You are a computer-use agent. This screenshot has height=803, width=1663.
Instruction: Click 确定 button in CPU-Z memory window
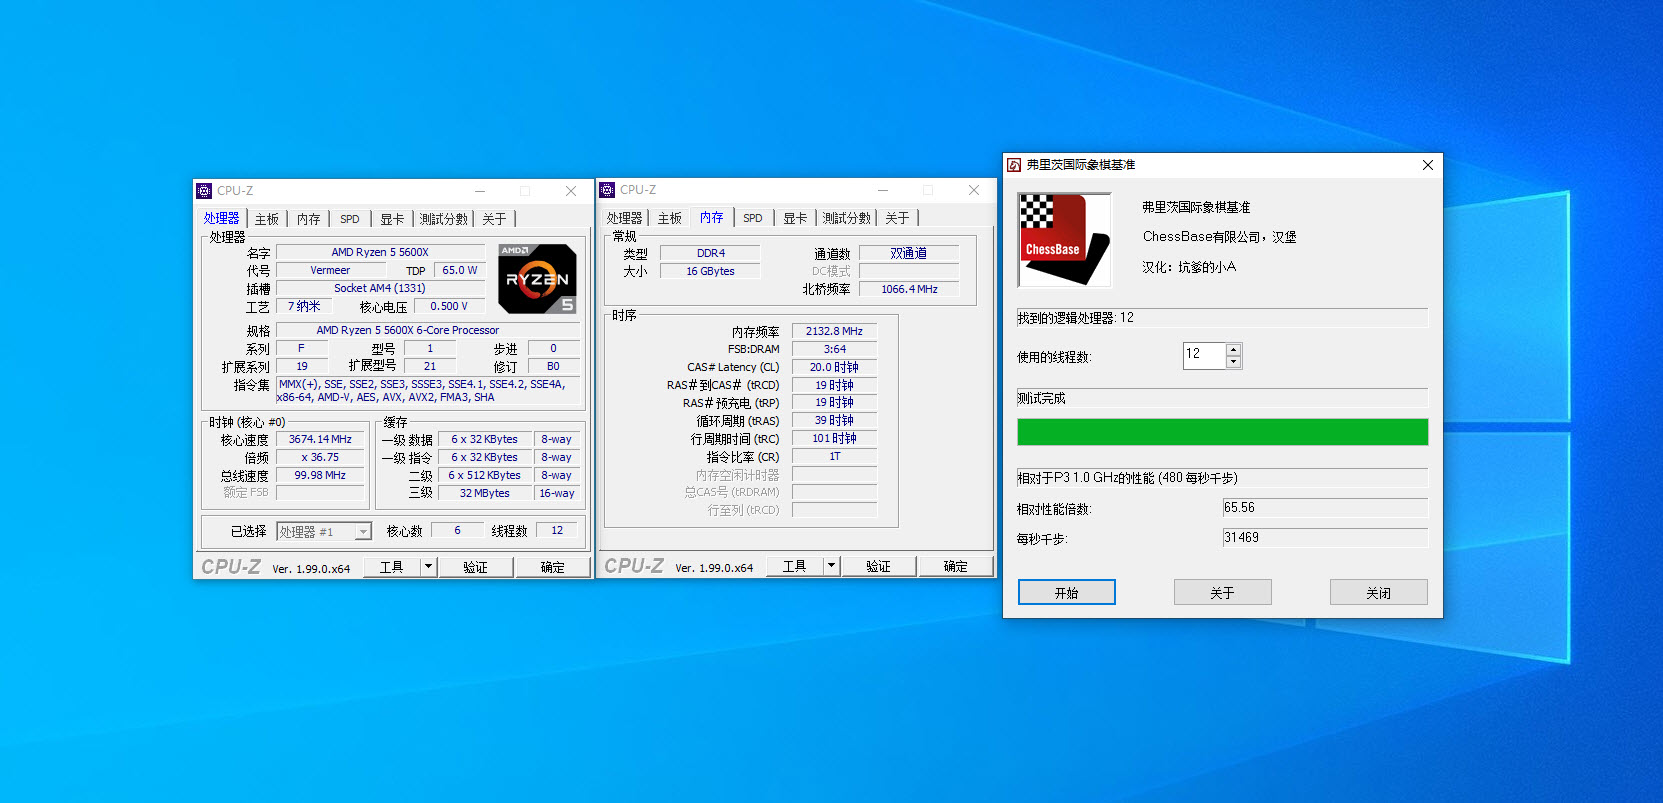[956, 566]
